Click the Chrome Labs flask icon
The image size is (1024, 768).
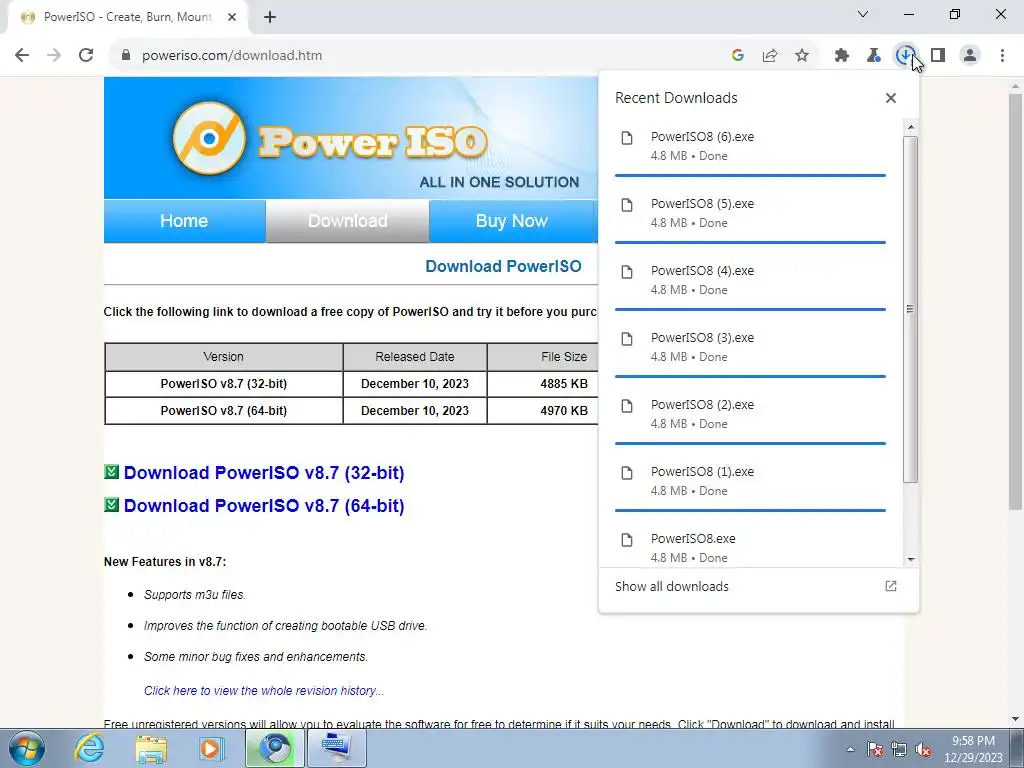874,56
